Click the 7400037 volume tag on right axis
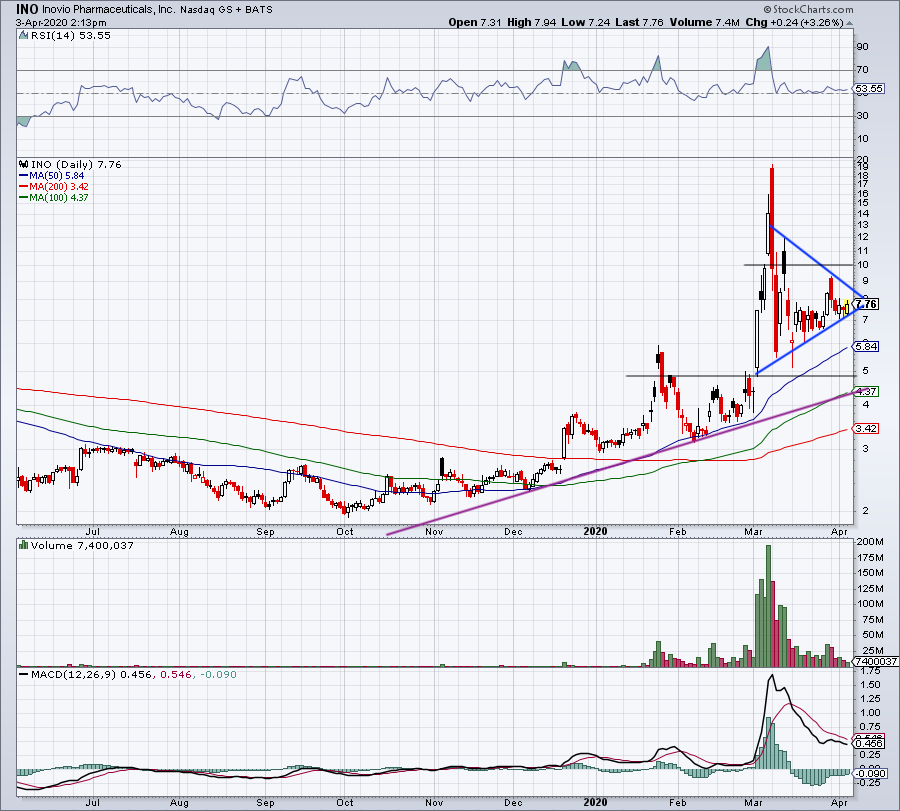This screenshot has height=811, width=900. 876,661
